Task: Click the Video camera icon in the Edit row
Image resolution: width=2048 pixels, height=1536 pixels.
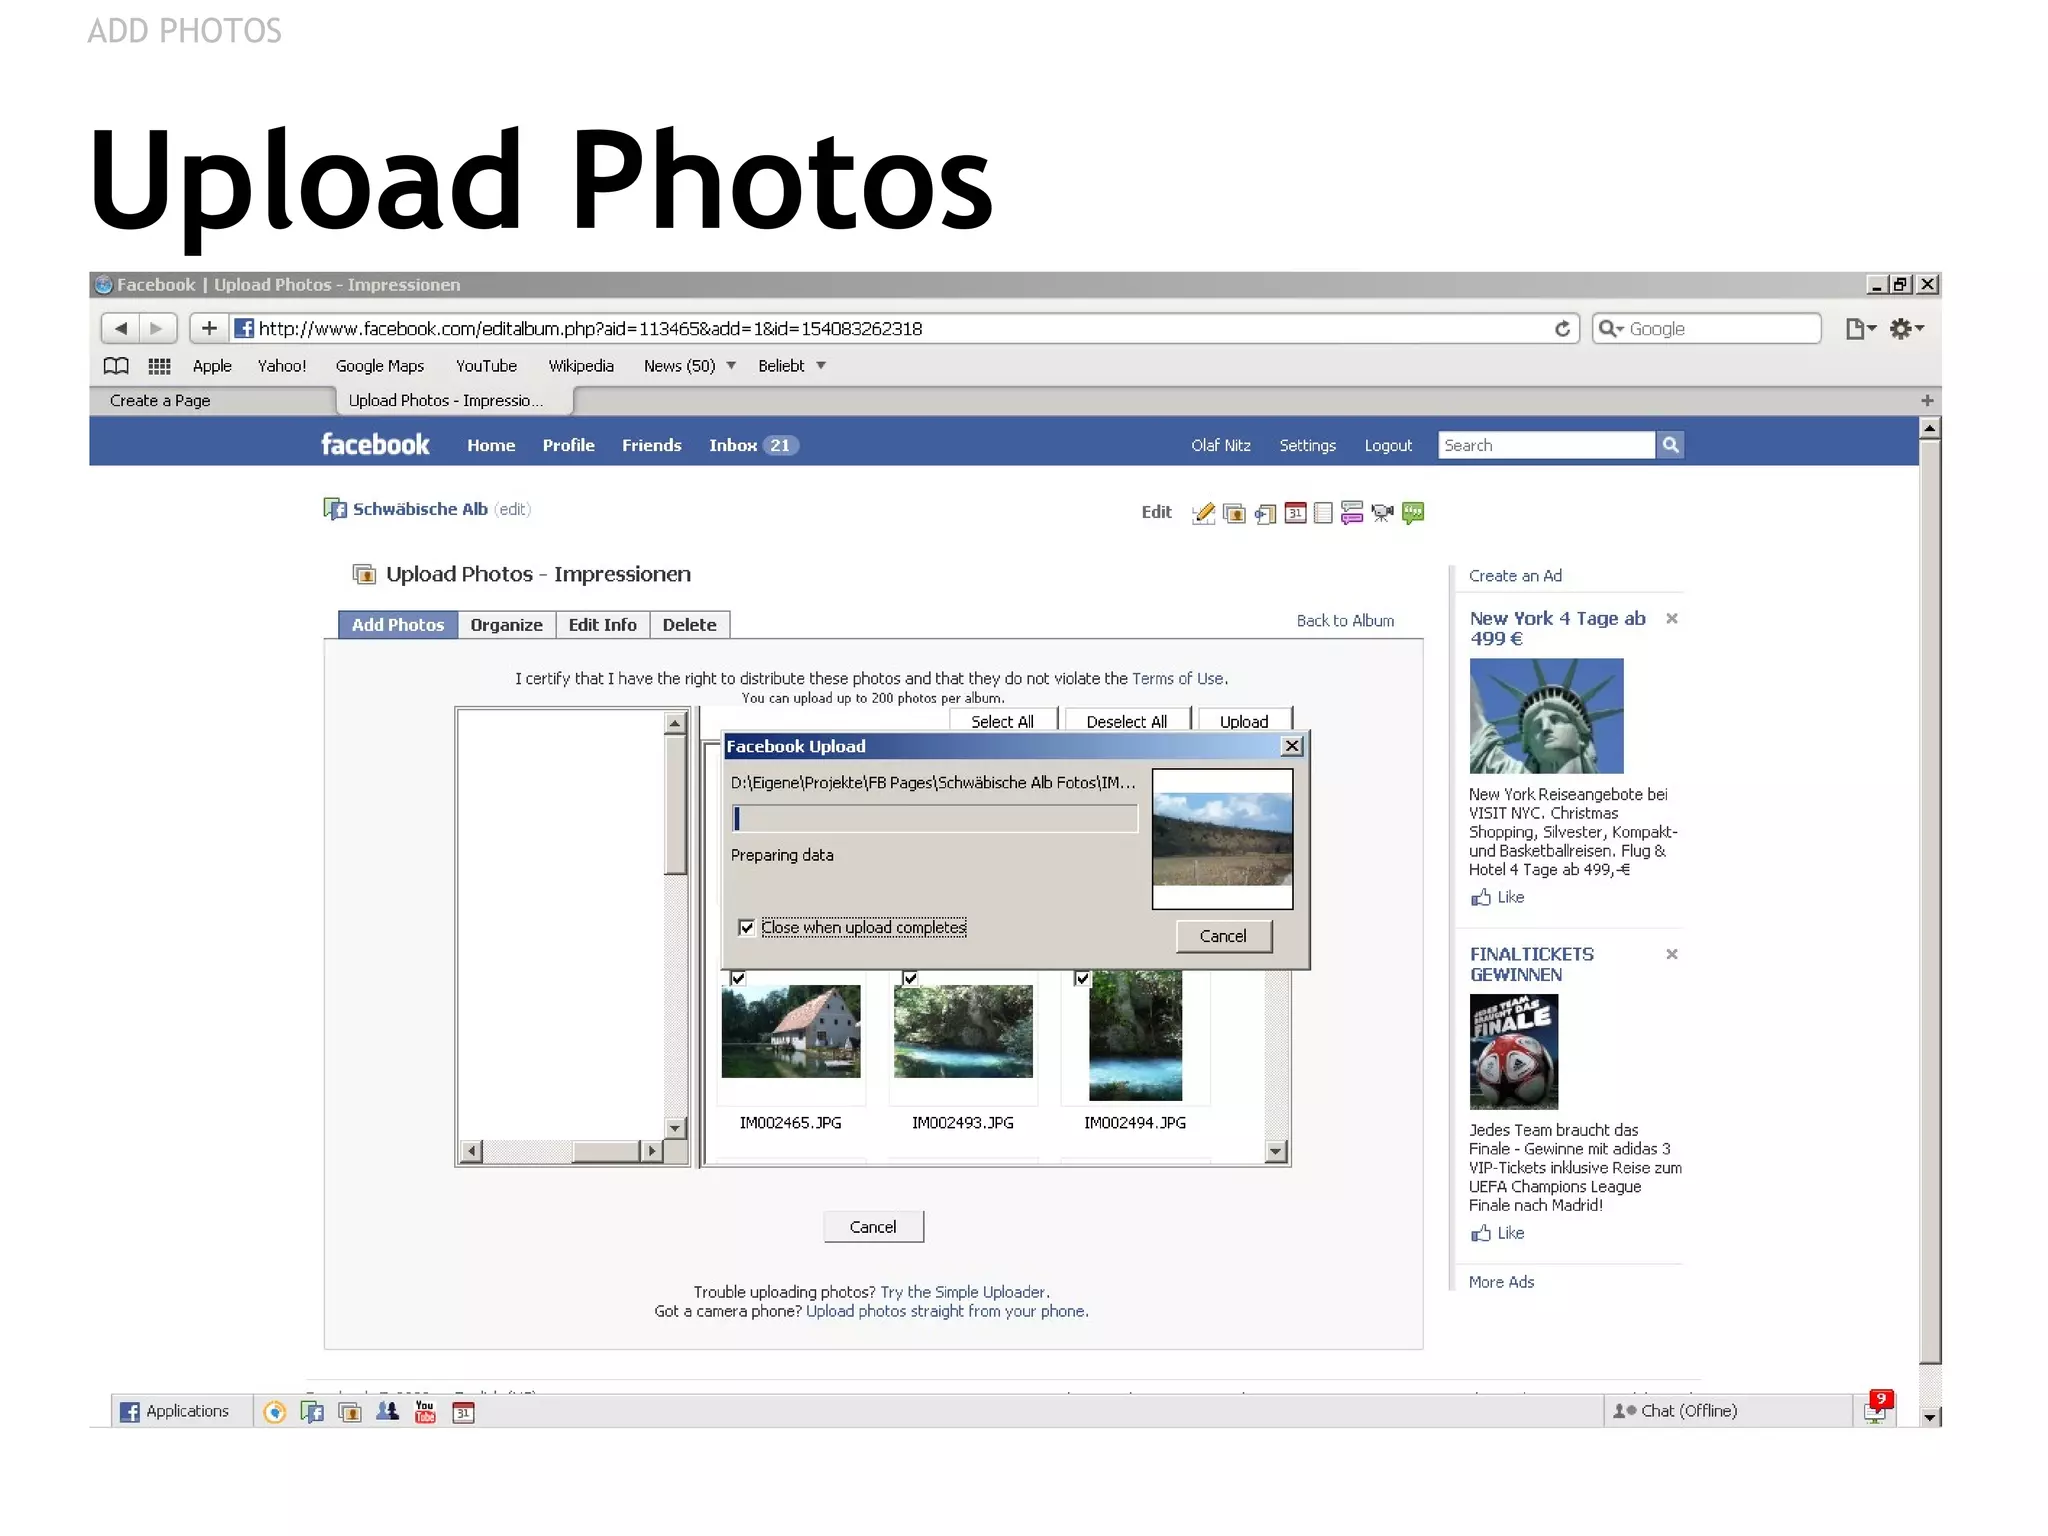Action: [x=1382, y=513]
